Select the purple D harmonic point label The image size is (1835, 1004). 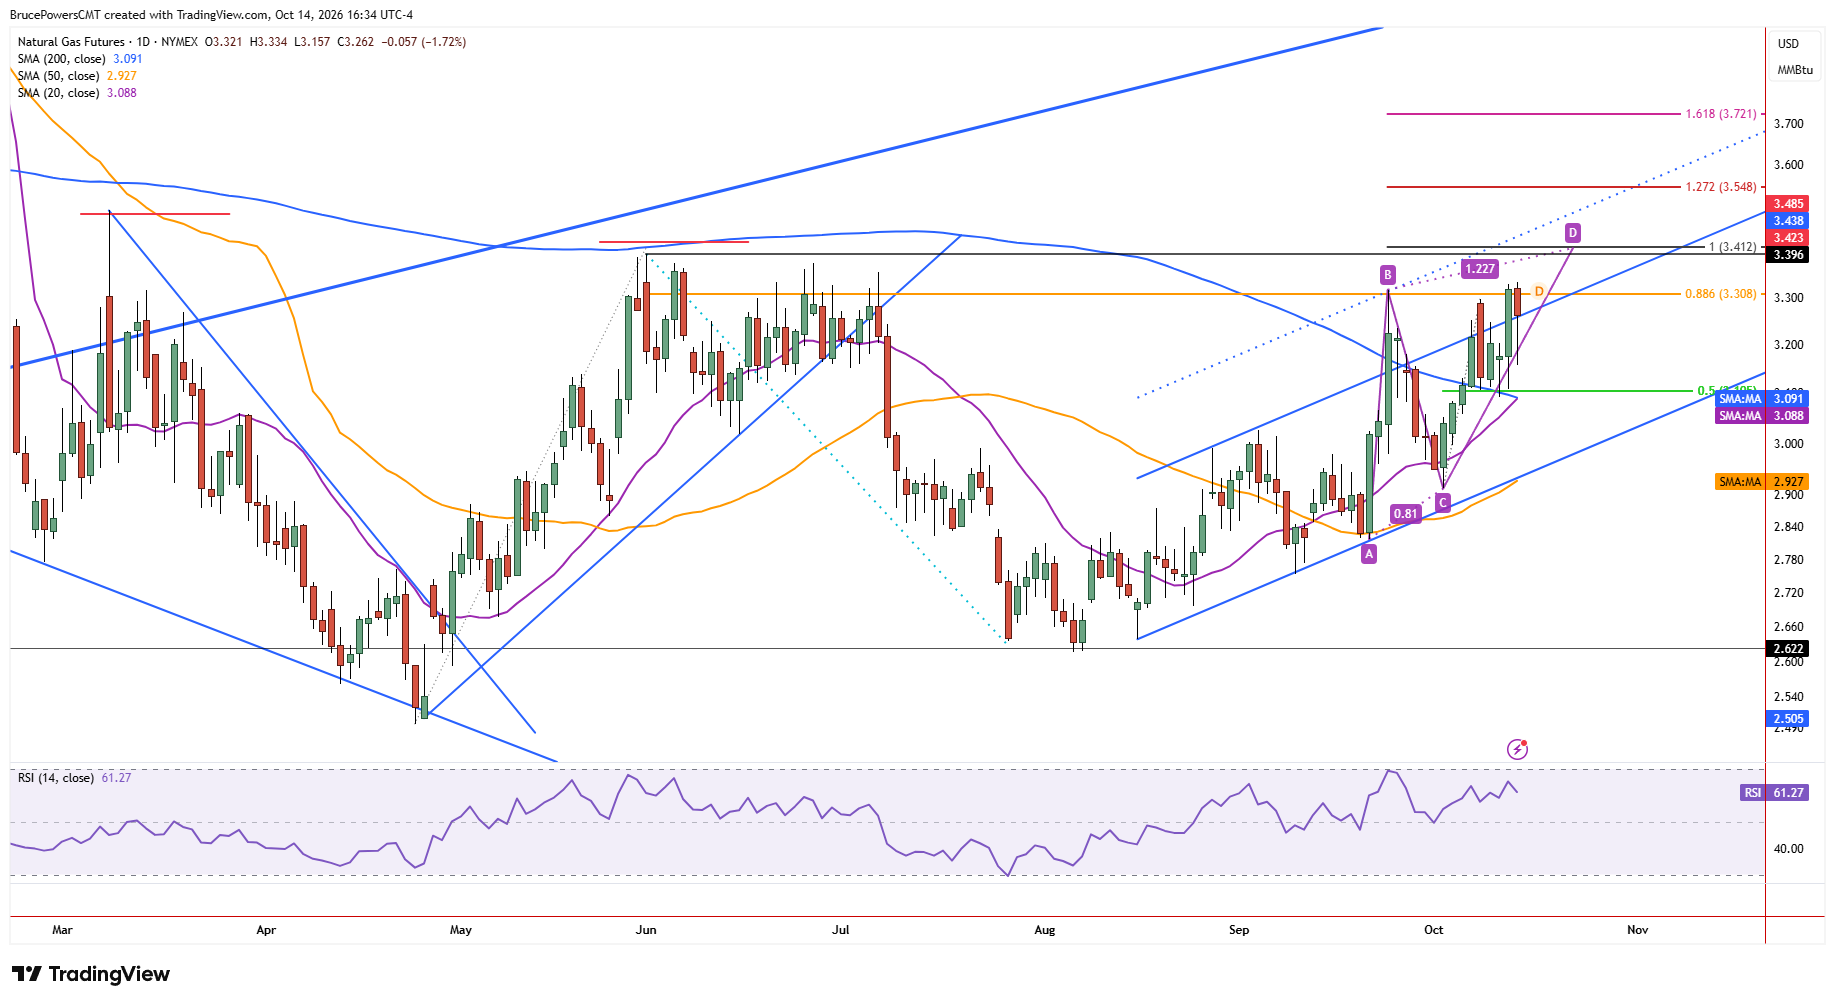coord(1573,233)
